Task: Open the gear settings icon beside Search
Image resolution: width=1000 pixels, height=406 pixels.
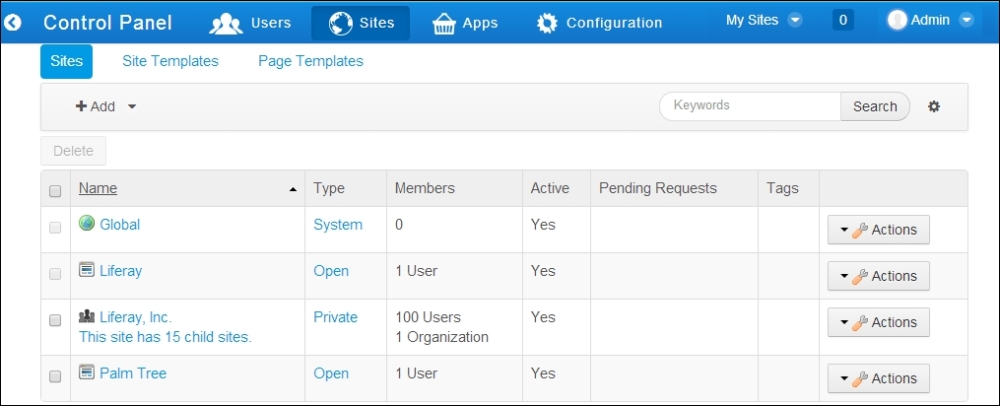Action: tap(934, 106)
